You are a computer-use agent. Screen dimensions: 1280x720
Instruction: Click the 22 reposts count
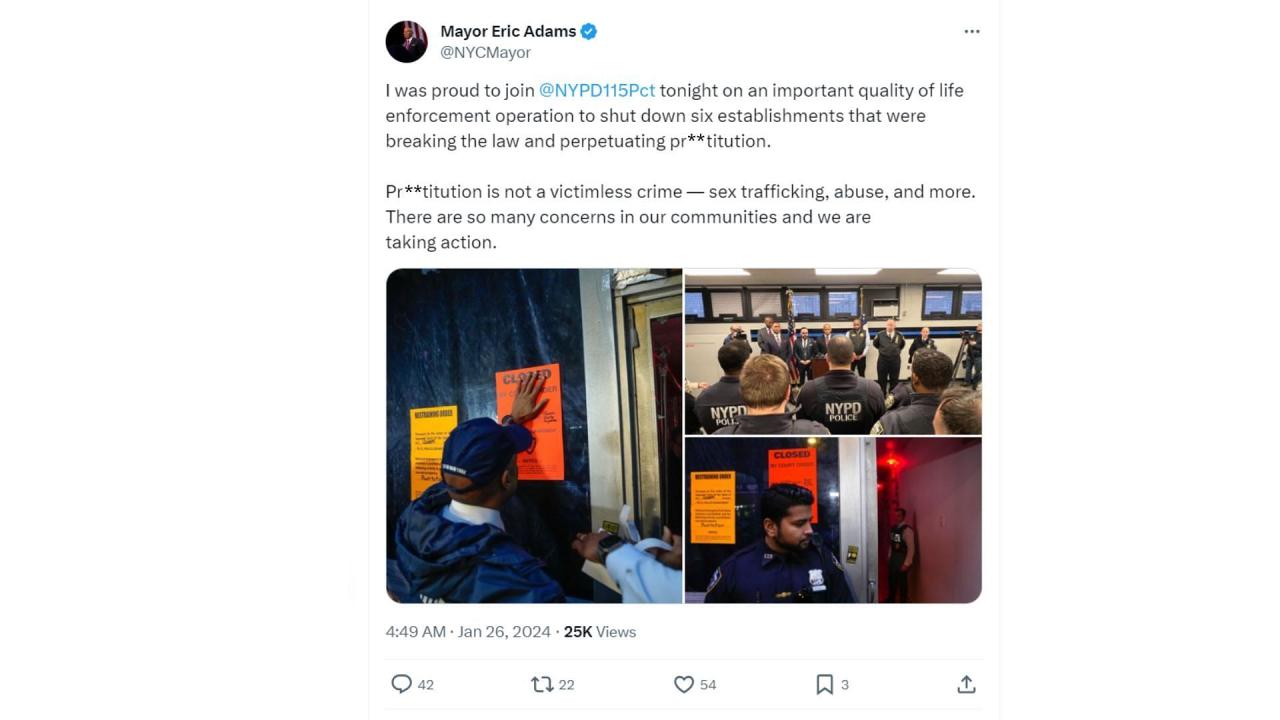point(566,684)
